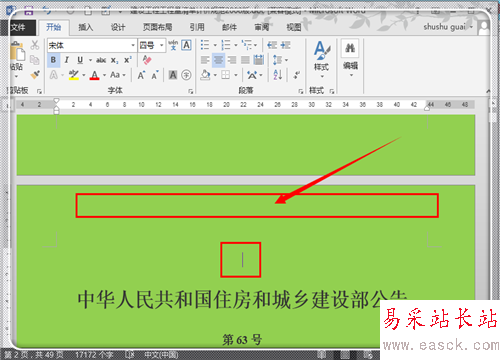The image size is (500, 360).
Task: Click the borders grid icon
Action: pos(226,75)
